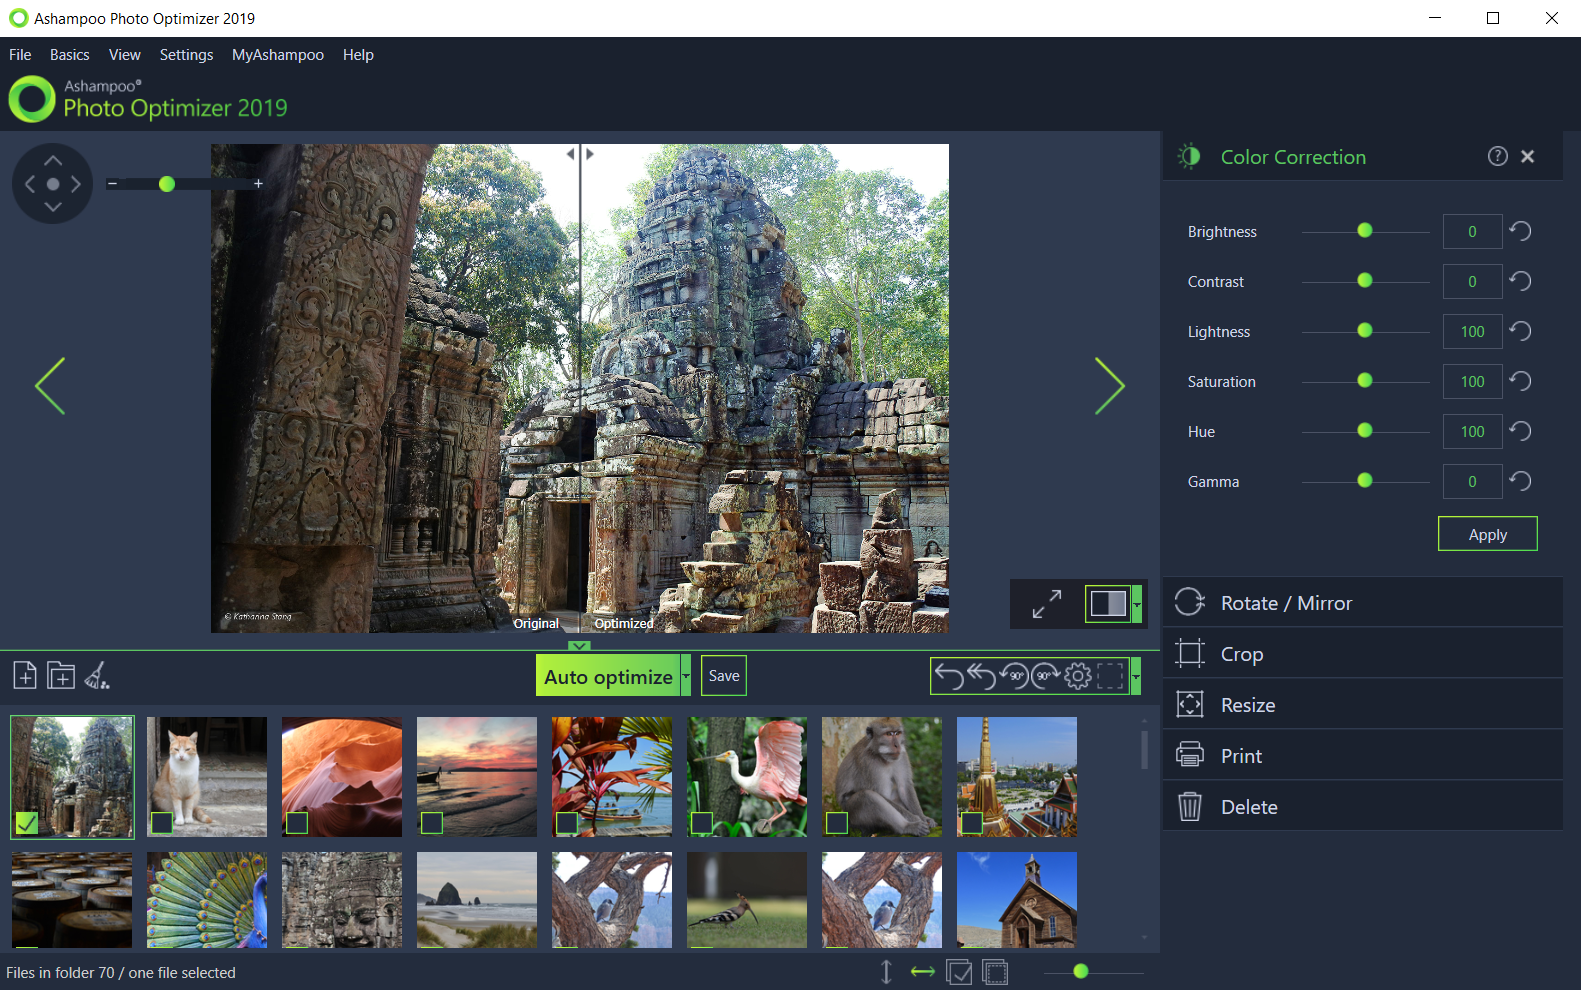The width and height of the screenshot is (1581, 990).
Task: Open the MyAshampoo menu
Action: coord(277,55)
